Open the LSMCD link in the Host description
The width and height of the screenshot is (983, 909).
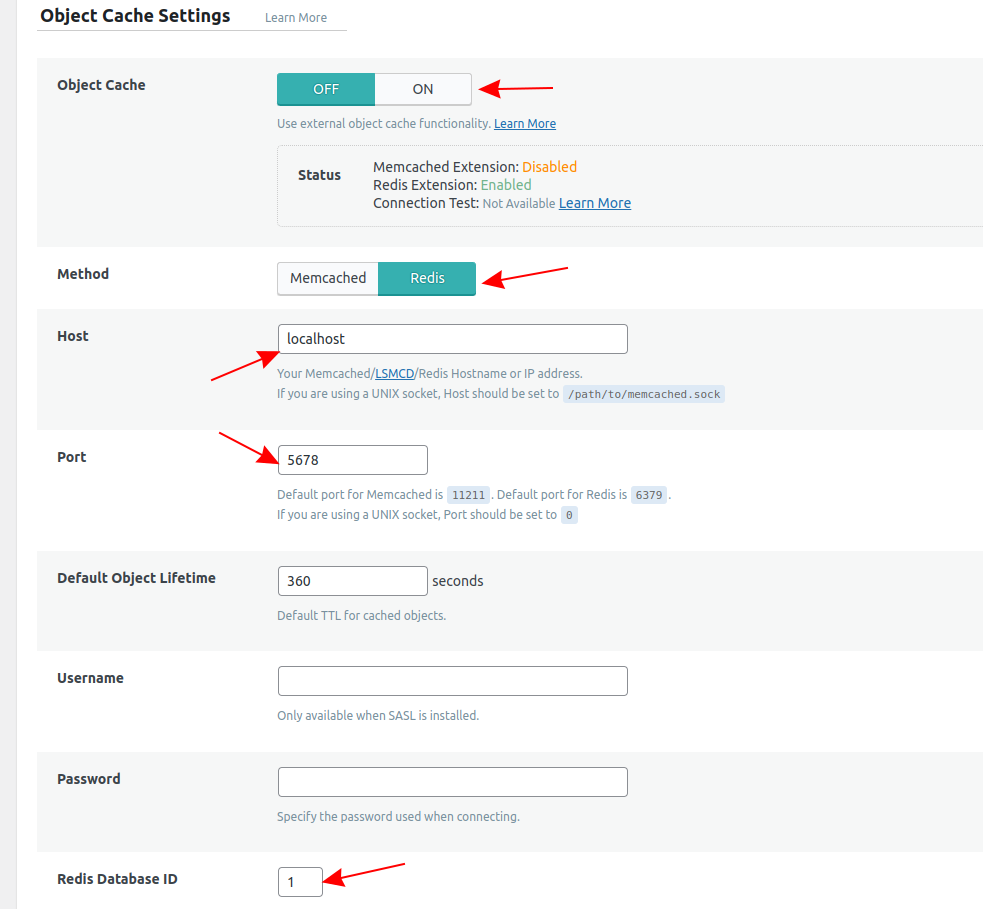coord(394,372)
